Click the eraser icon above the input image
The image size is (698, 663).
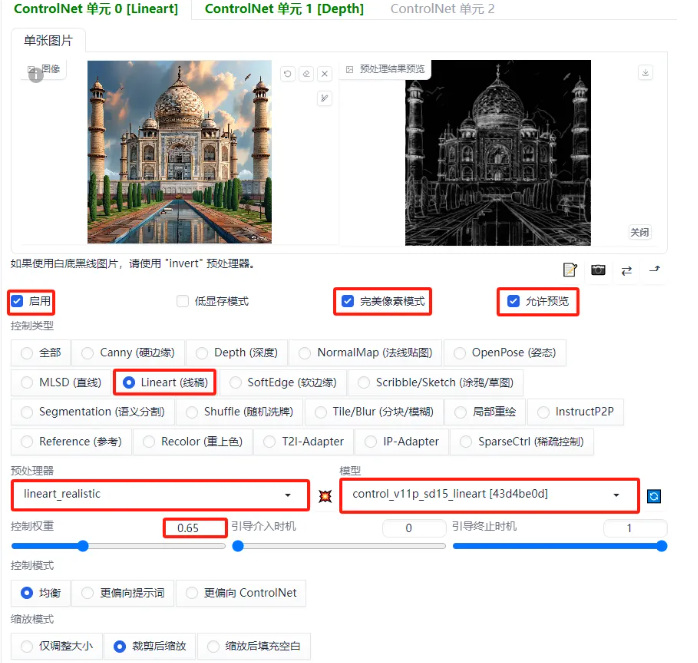[x=306, y=73]
